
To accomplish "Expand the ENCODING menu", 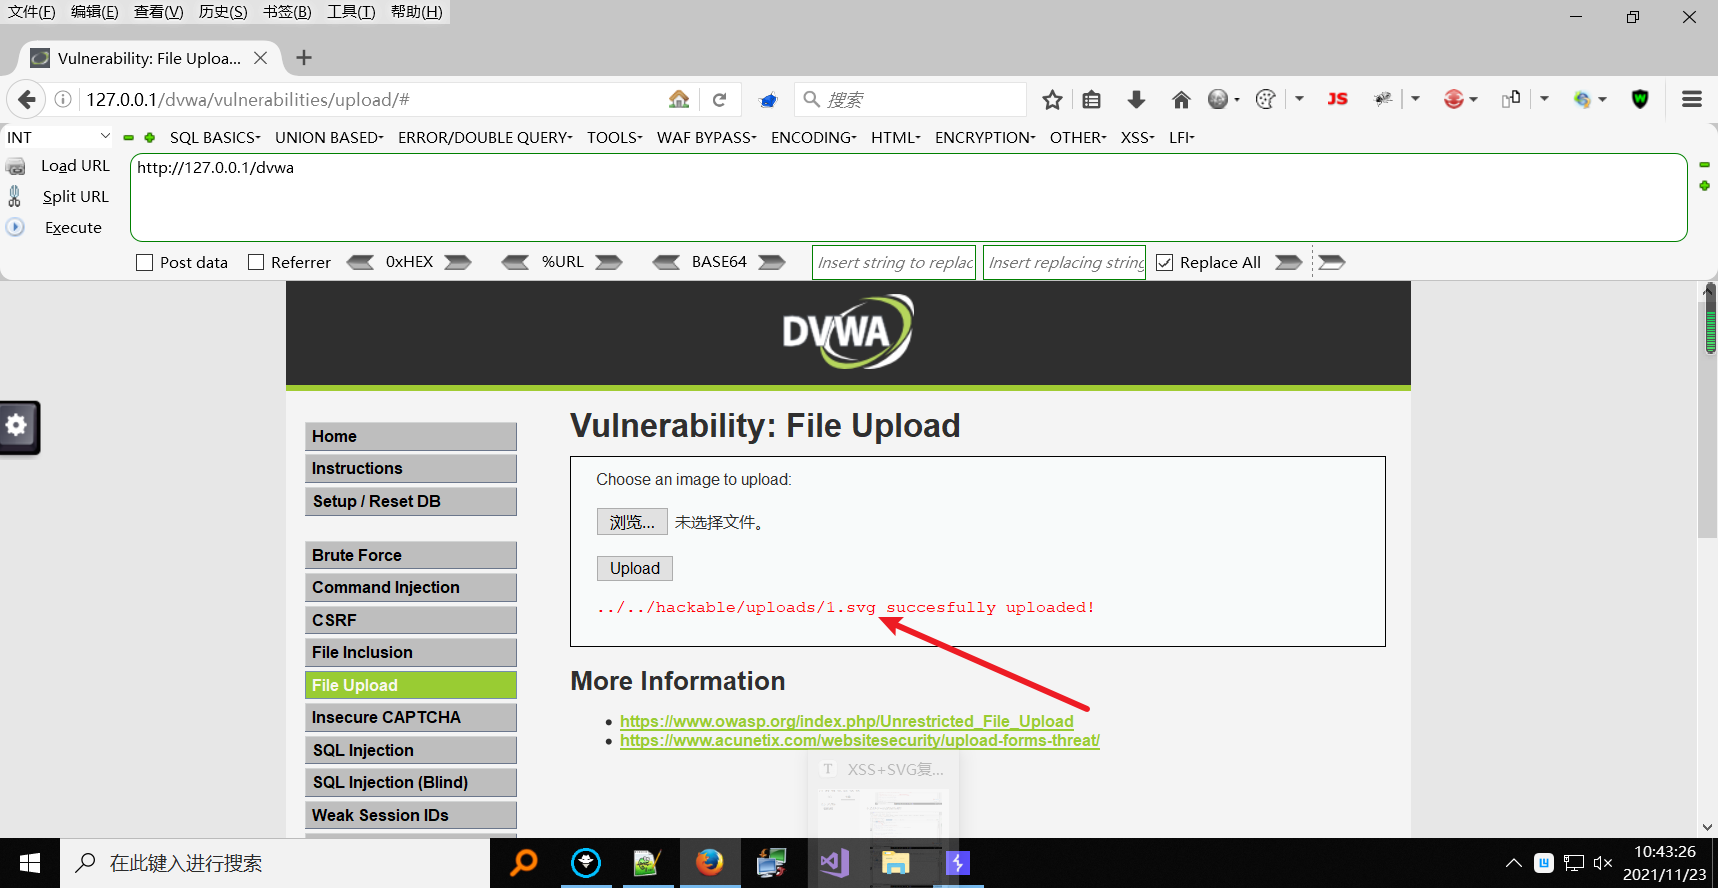I will [x=814, y=137].
